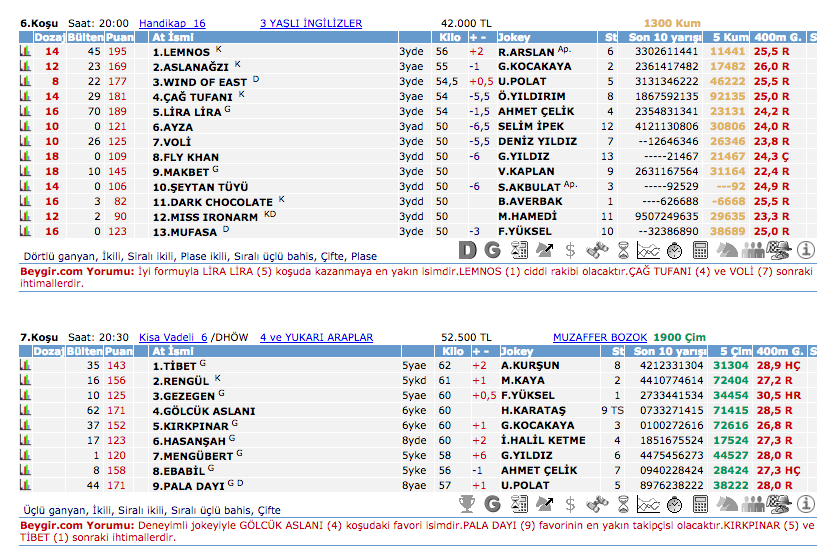Viewport: 833px width, 559px height.
Task: Open the Kısa Vadeli 6 link
Action: (x=173, y=338)
